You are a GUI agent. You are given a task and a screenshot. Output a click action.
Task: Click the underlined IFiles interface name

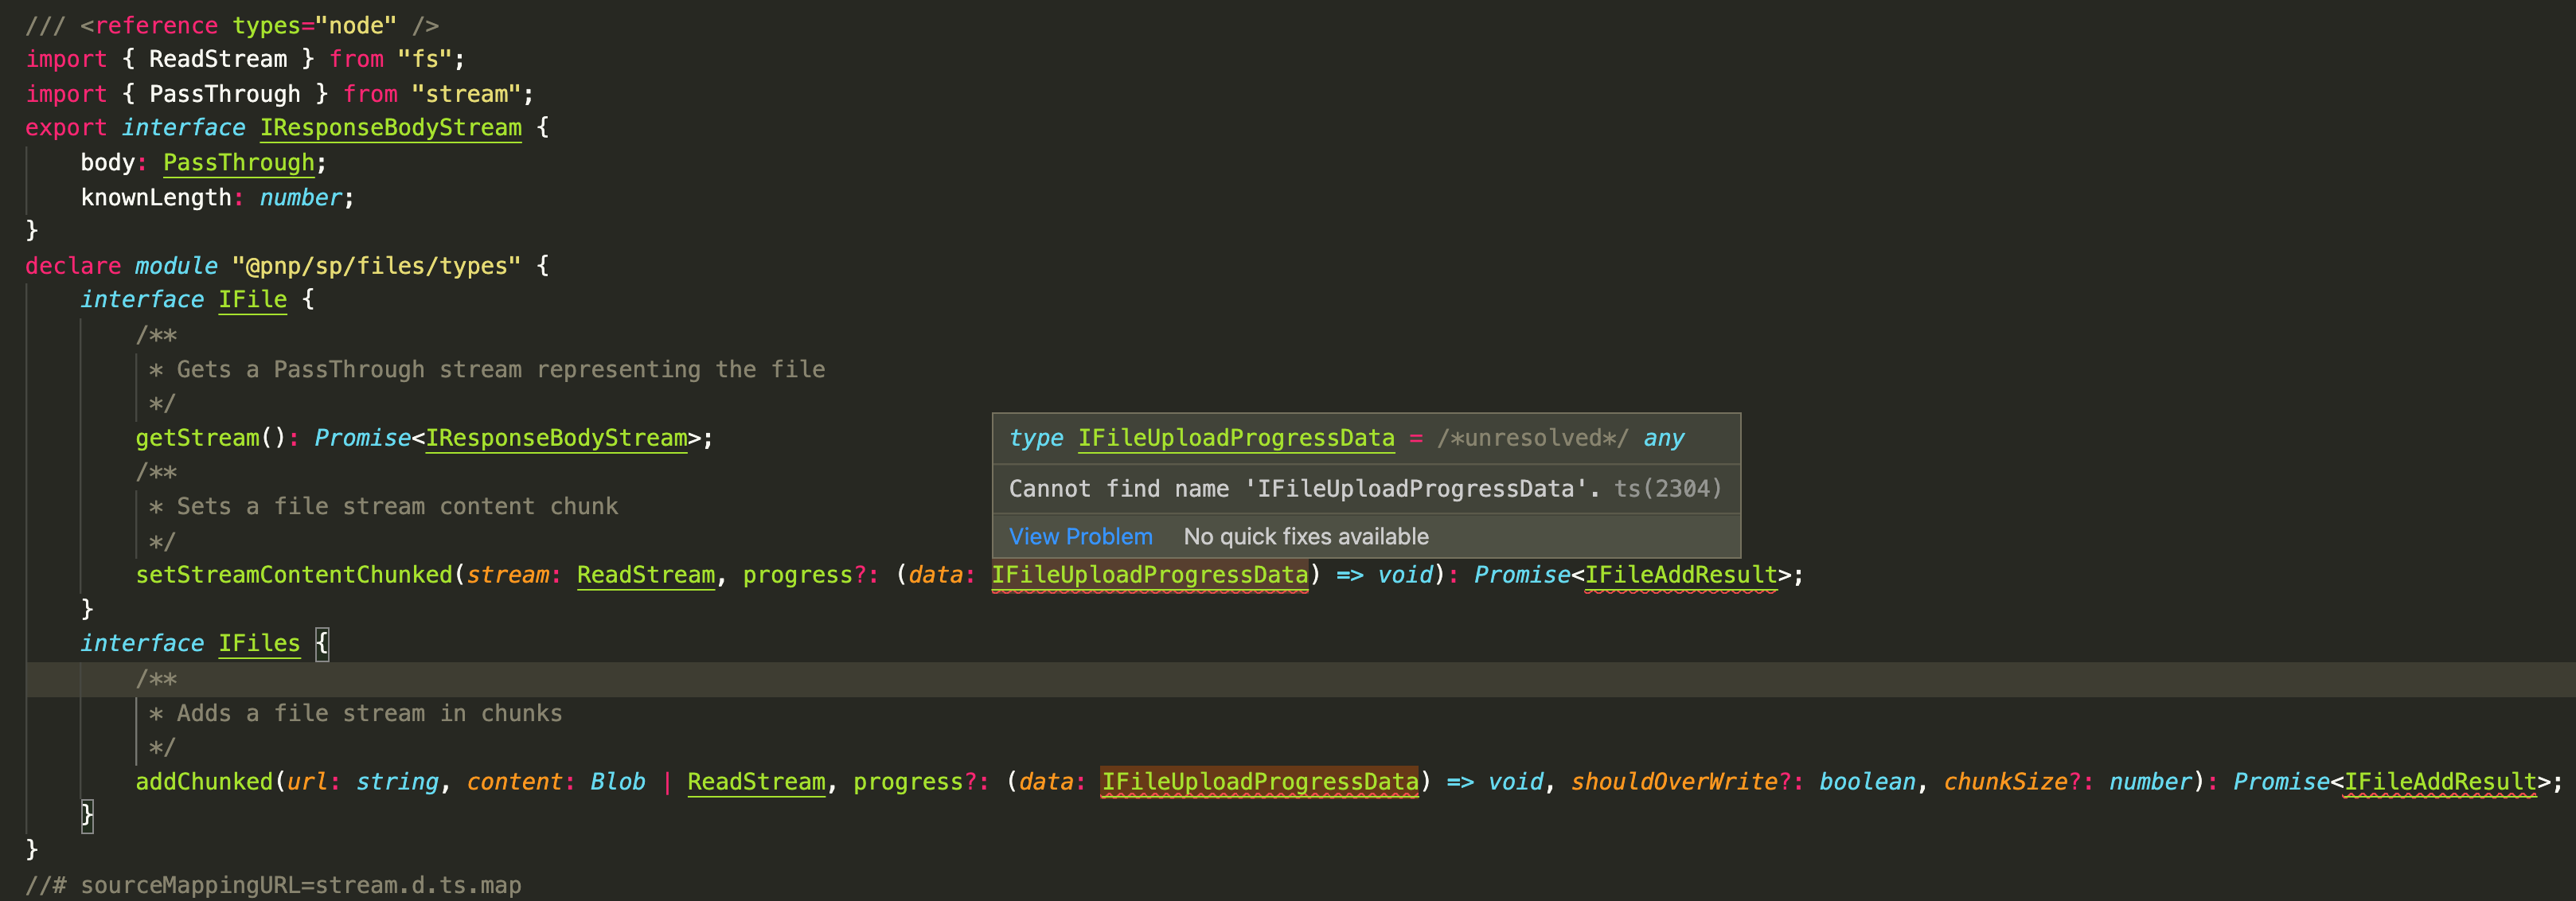point(258,643)
